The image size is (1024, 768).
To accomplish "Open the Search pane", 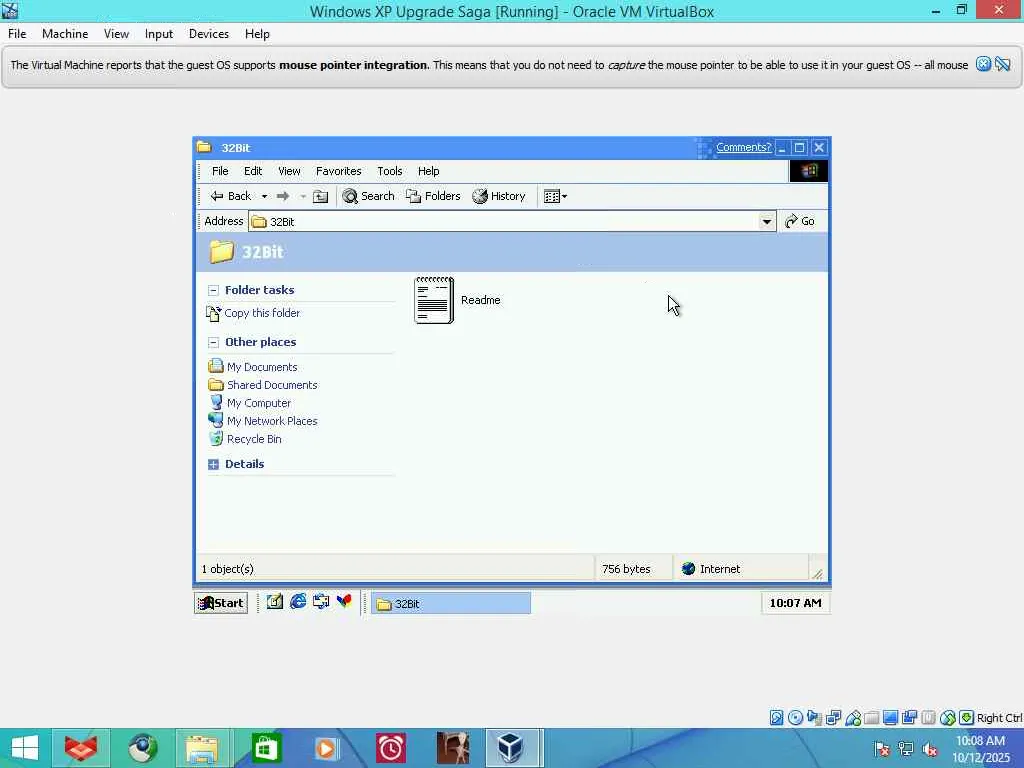I will click(x=369, y=196).
